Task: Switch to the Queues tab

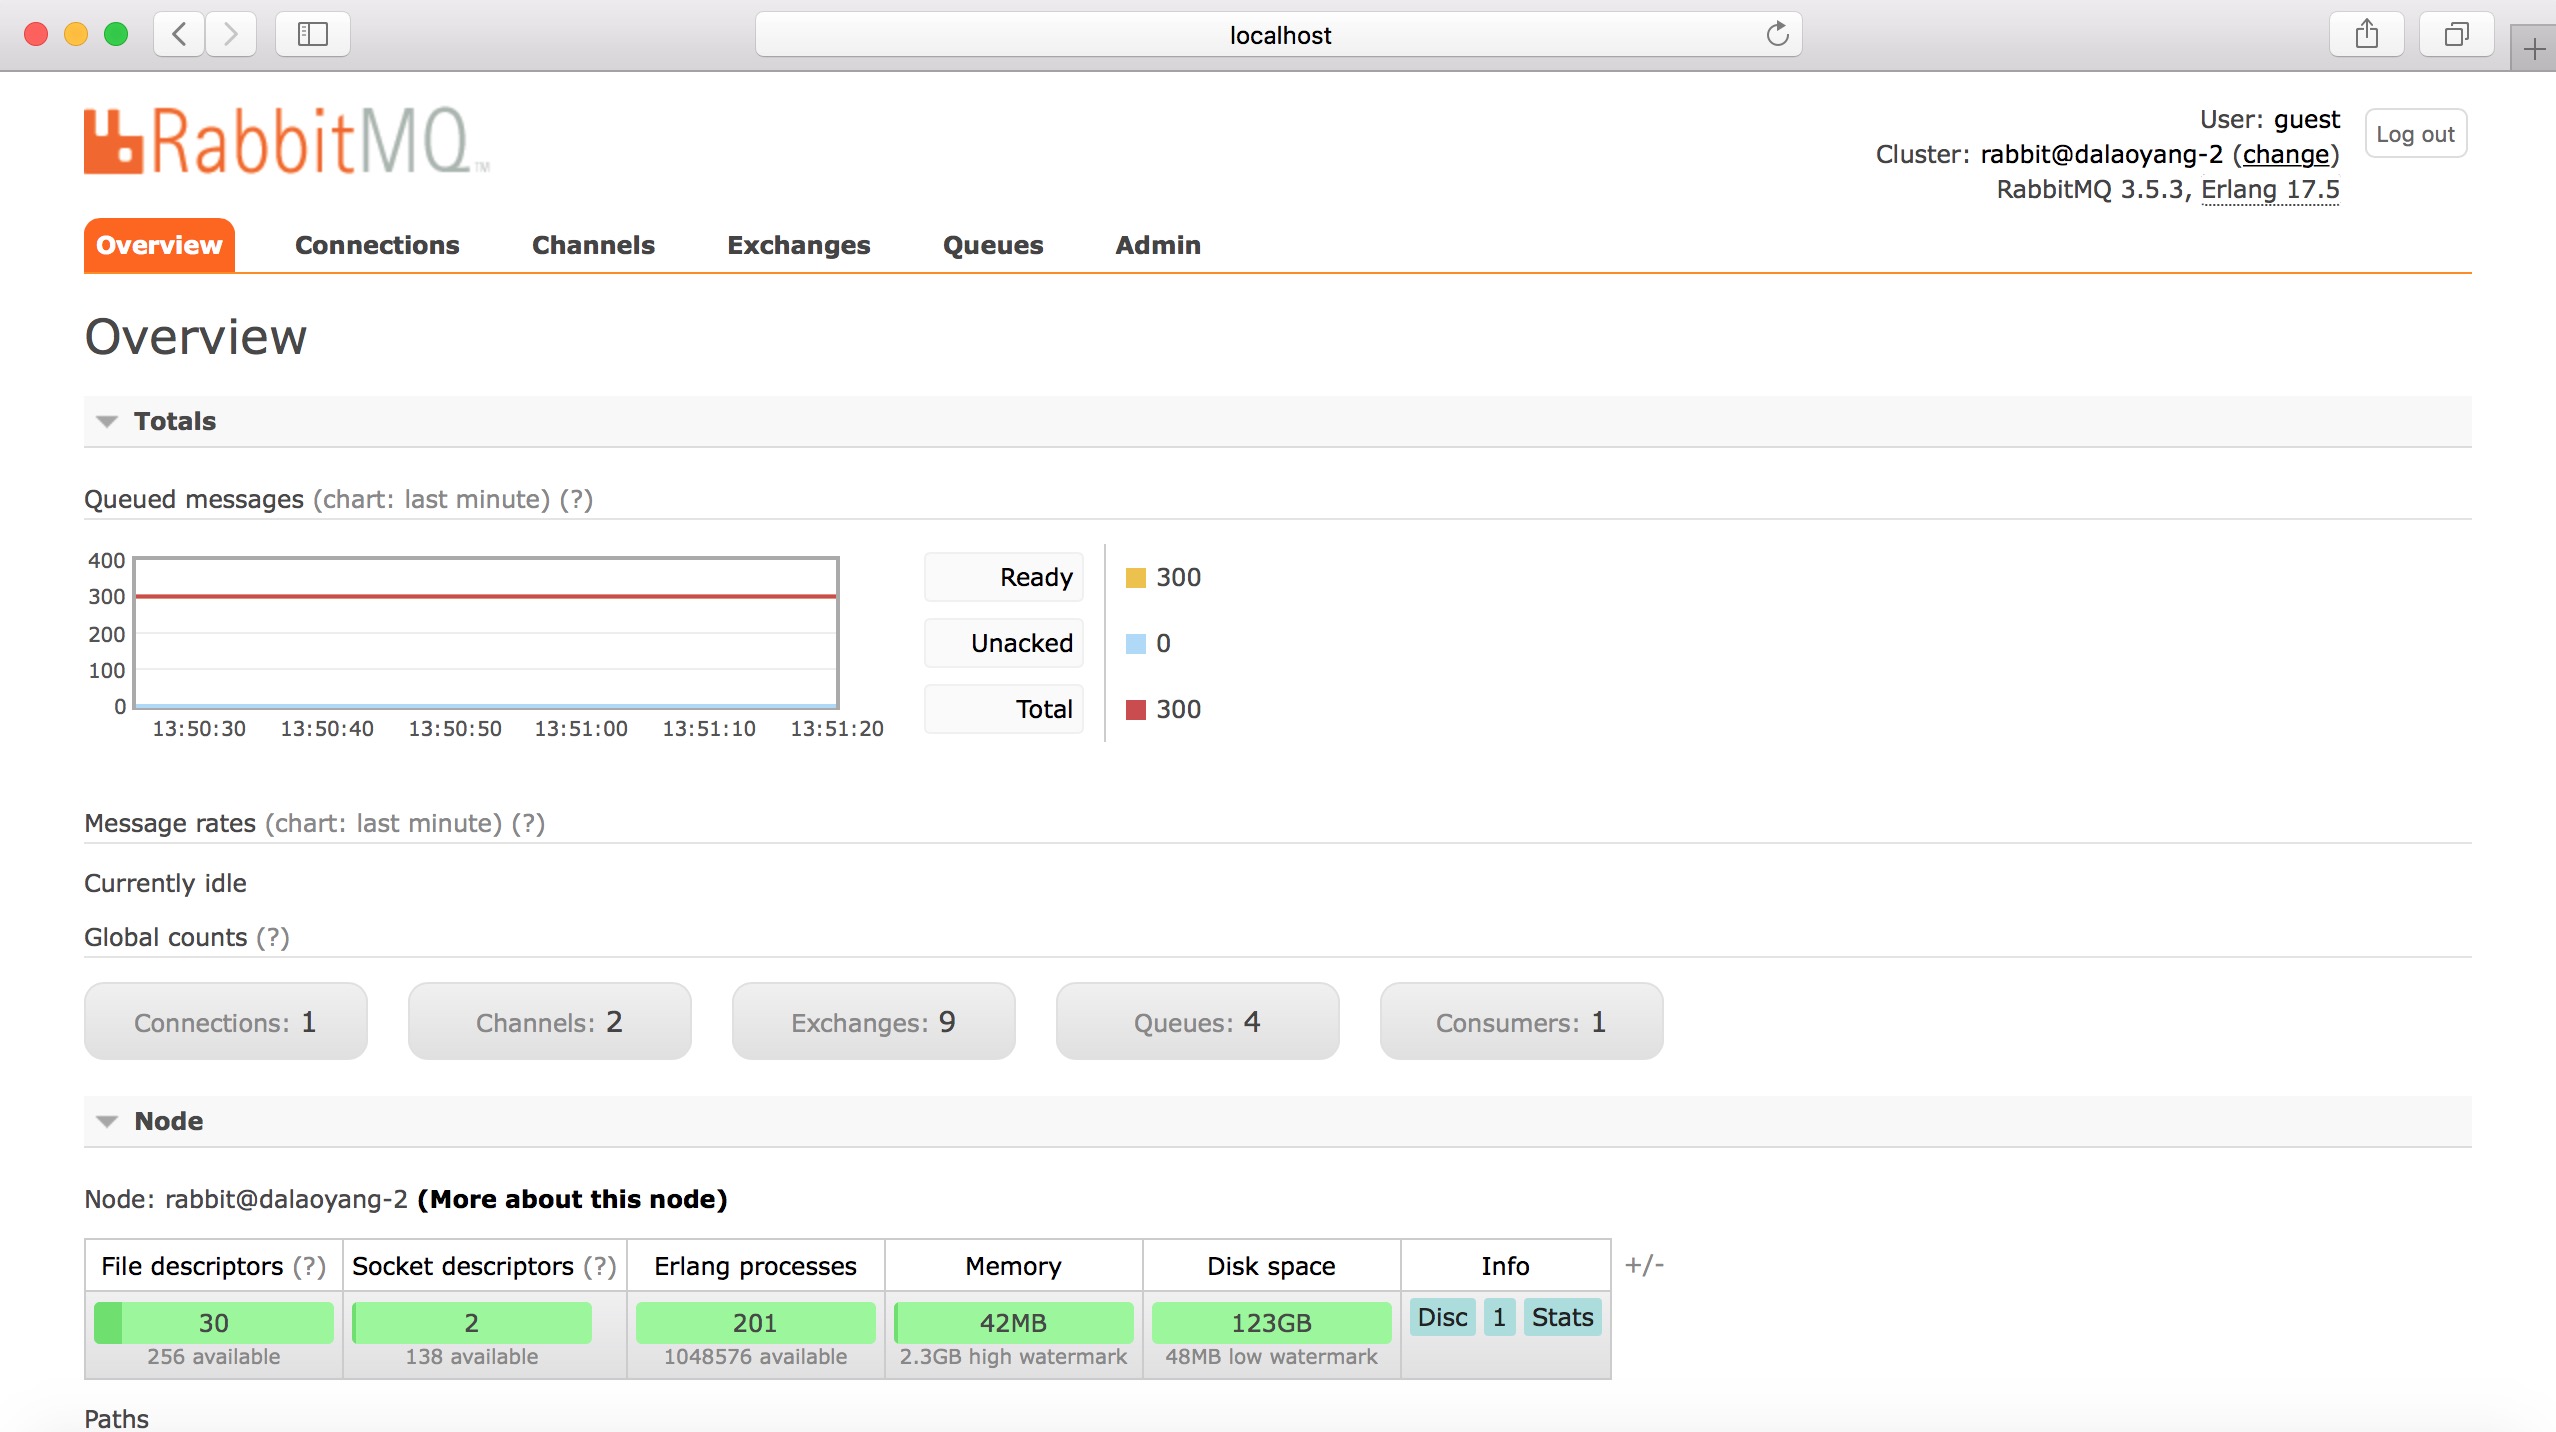Action: (x=993, y=245)
